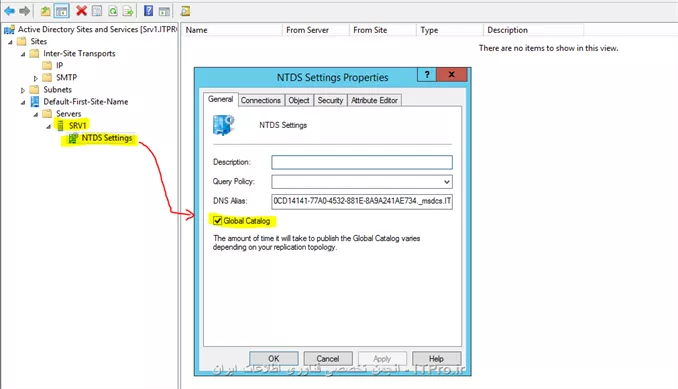This screenshot has width=678, height=389.
Task: Click the From Site column header
Action: (x=382, y=30)
